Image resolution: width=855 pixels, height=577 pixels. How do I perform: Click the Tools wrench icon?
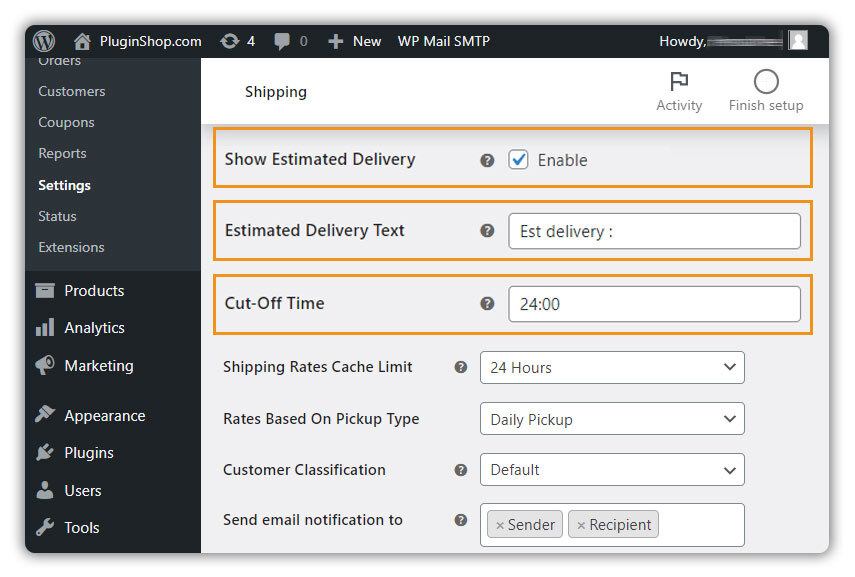coord(45,527)
